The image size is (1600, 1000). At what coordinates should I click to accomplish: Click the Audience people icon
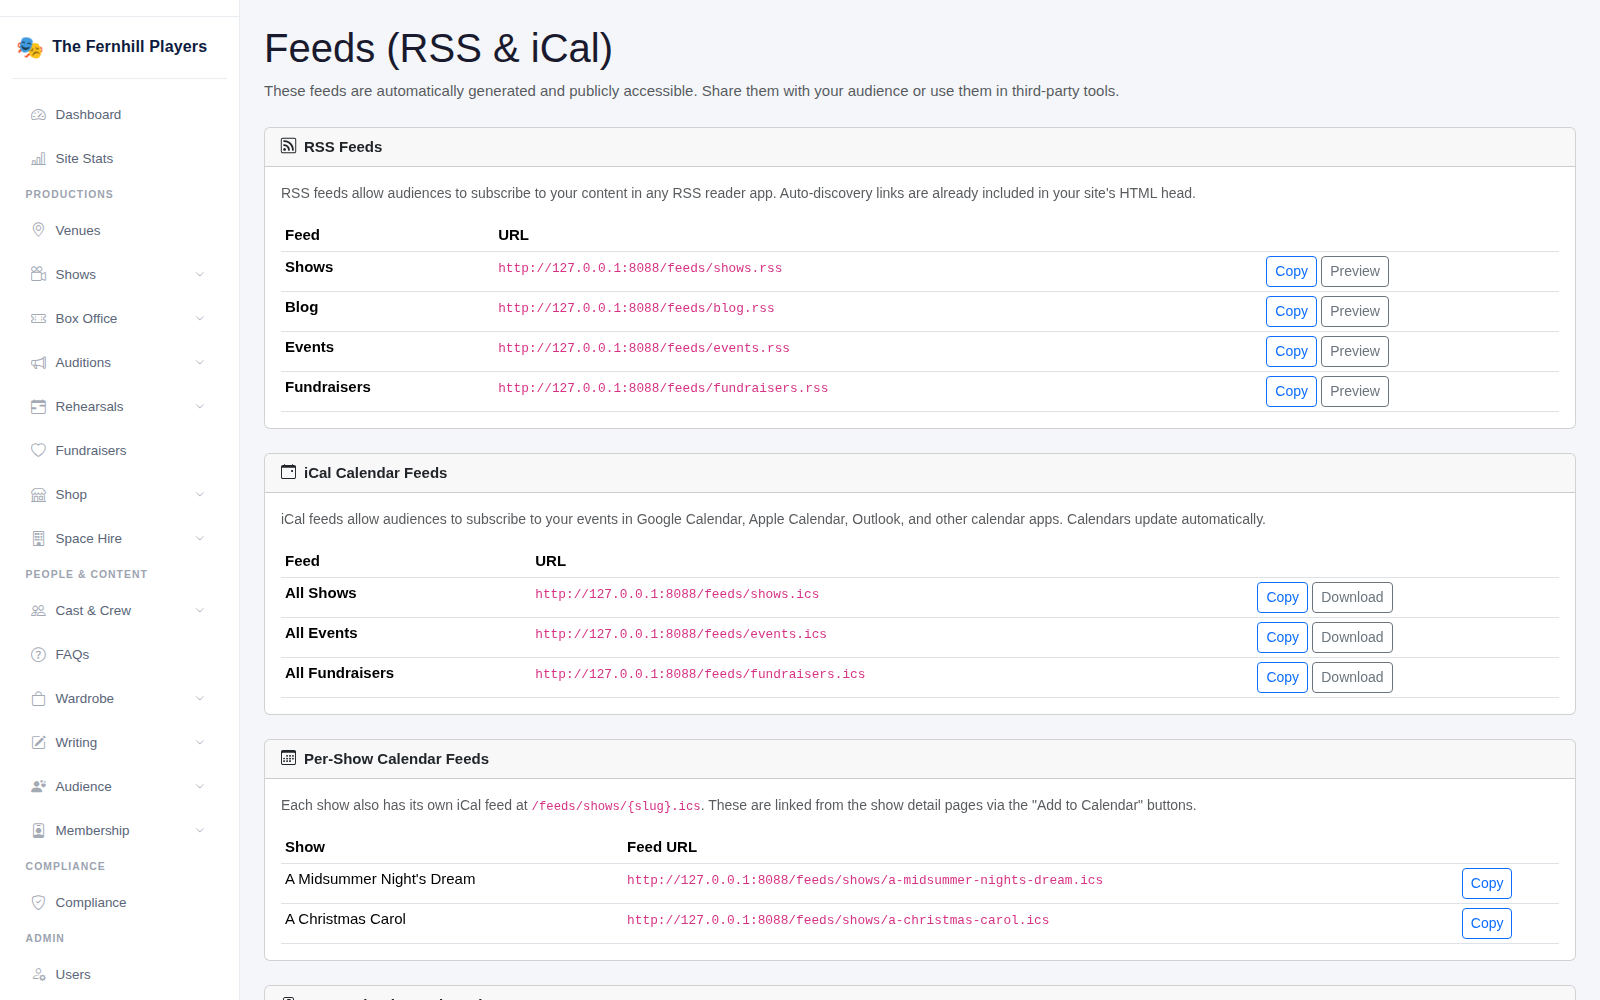38,786
